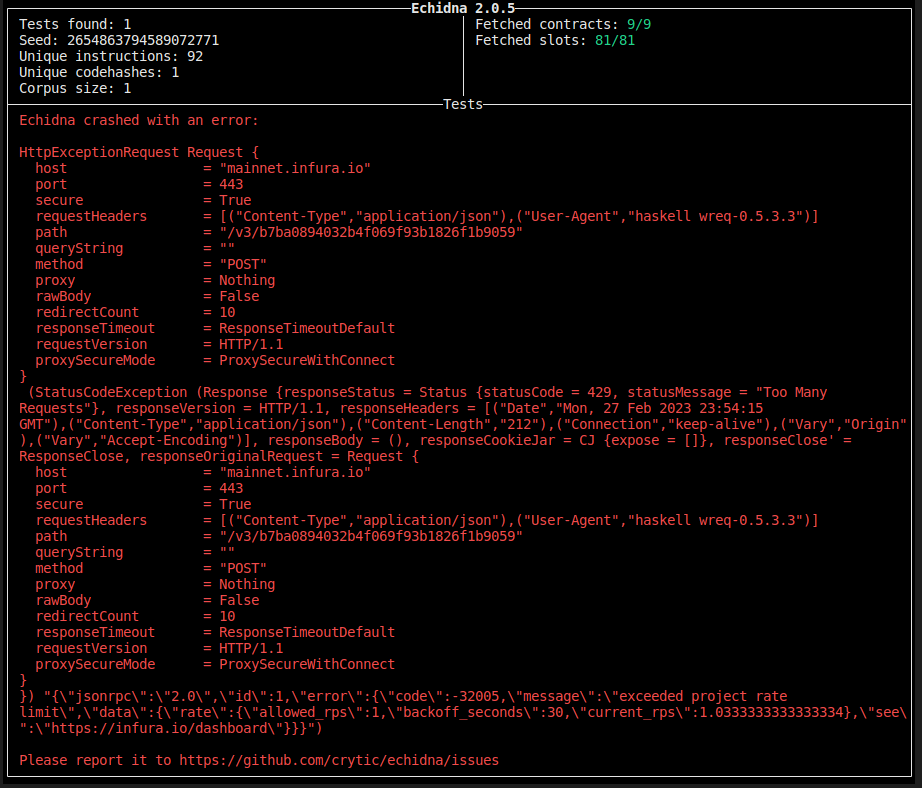Click 'HttpExceptionRequest Request {' line
Screen dimensions: 922x788
click(x=139, y=152)
